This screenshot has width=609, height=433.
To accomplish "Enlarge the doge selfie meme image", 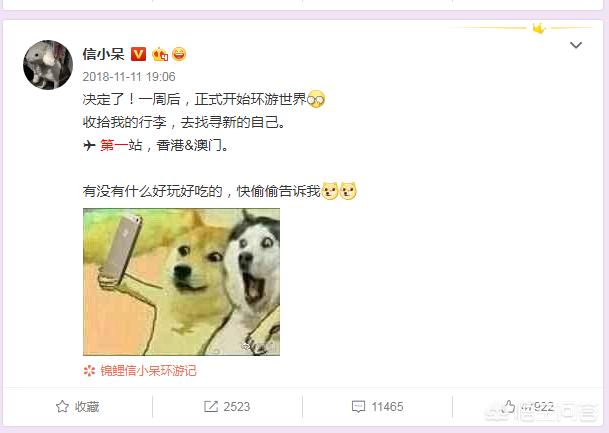I will click(181, 282).
